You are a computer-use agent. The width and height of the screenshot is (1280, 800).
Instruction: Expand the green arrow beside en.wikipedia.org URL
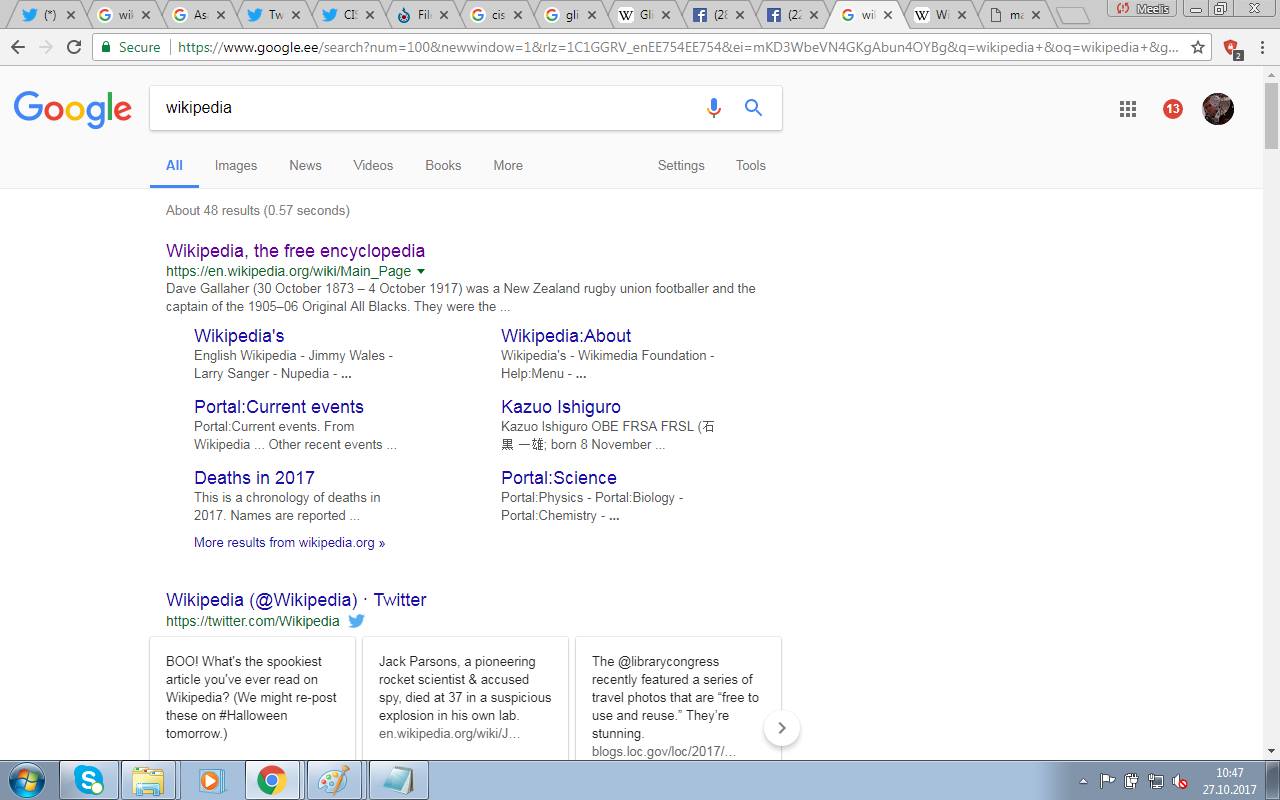pyautogui.click(x=421, y=271)
